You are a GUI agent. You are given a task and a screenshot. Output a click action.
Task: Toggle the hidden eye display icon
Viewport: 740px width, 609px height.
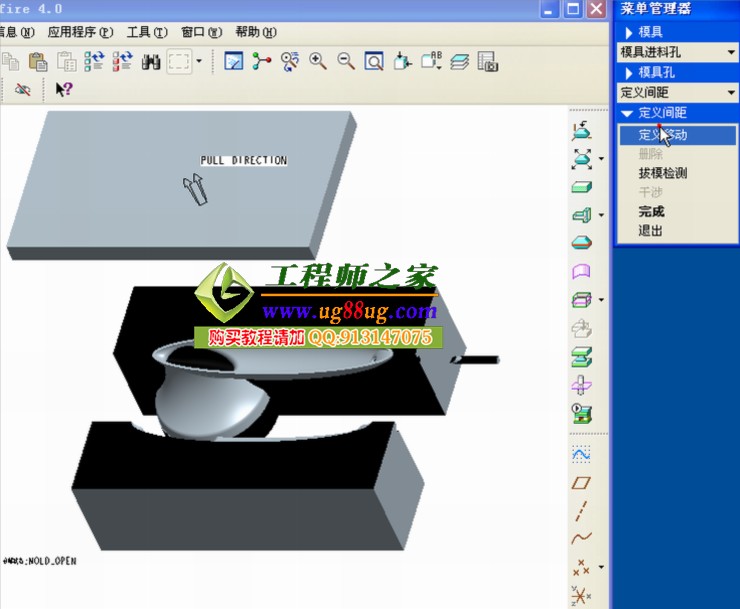(x=22, y=90)
